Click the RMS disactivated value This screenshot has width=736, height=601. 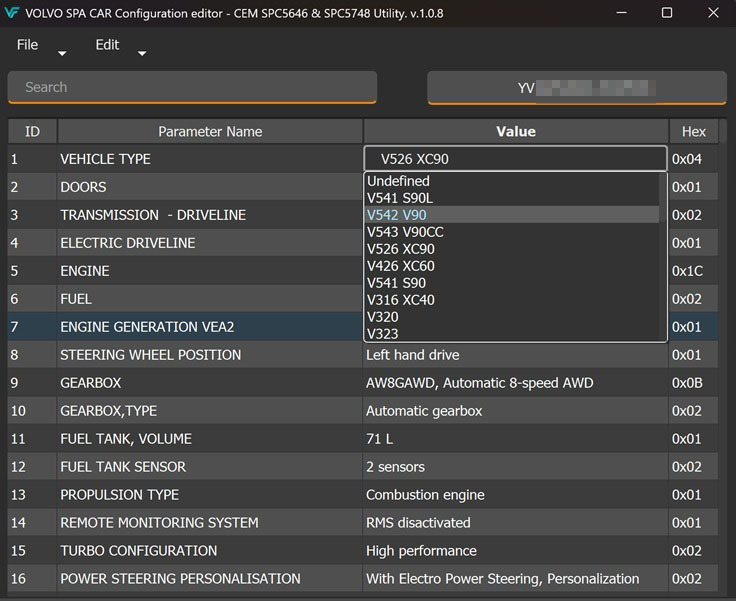point(515,523)
